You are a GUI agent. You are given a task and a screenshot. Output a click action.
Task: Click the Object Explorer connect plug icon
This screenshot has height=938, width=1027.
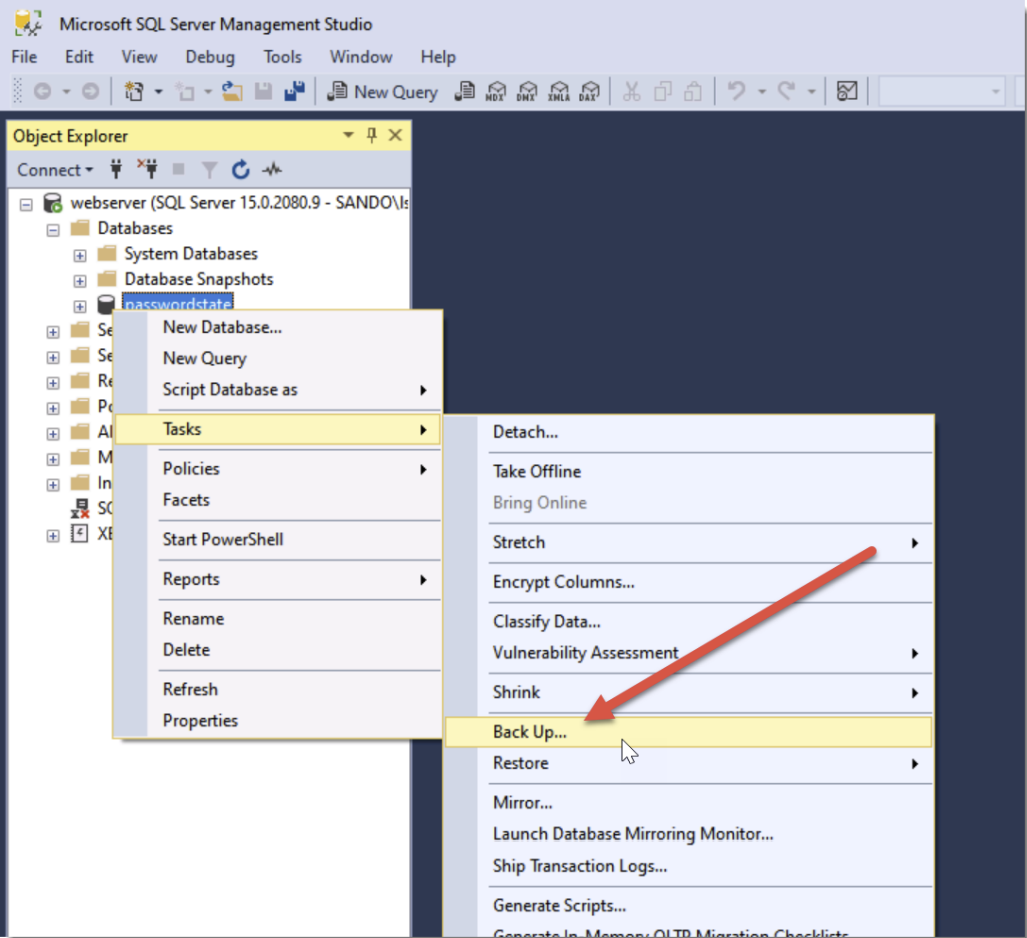116,170
